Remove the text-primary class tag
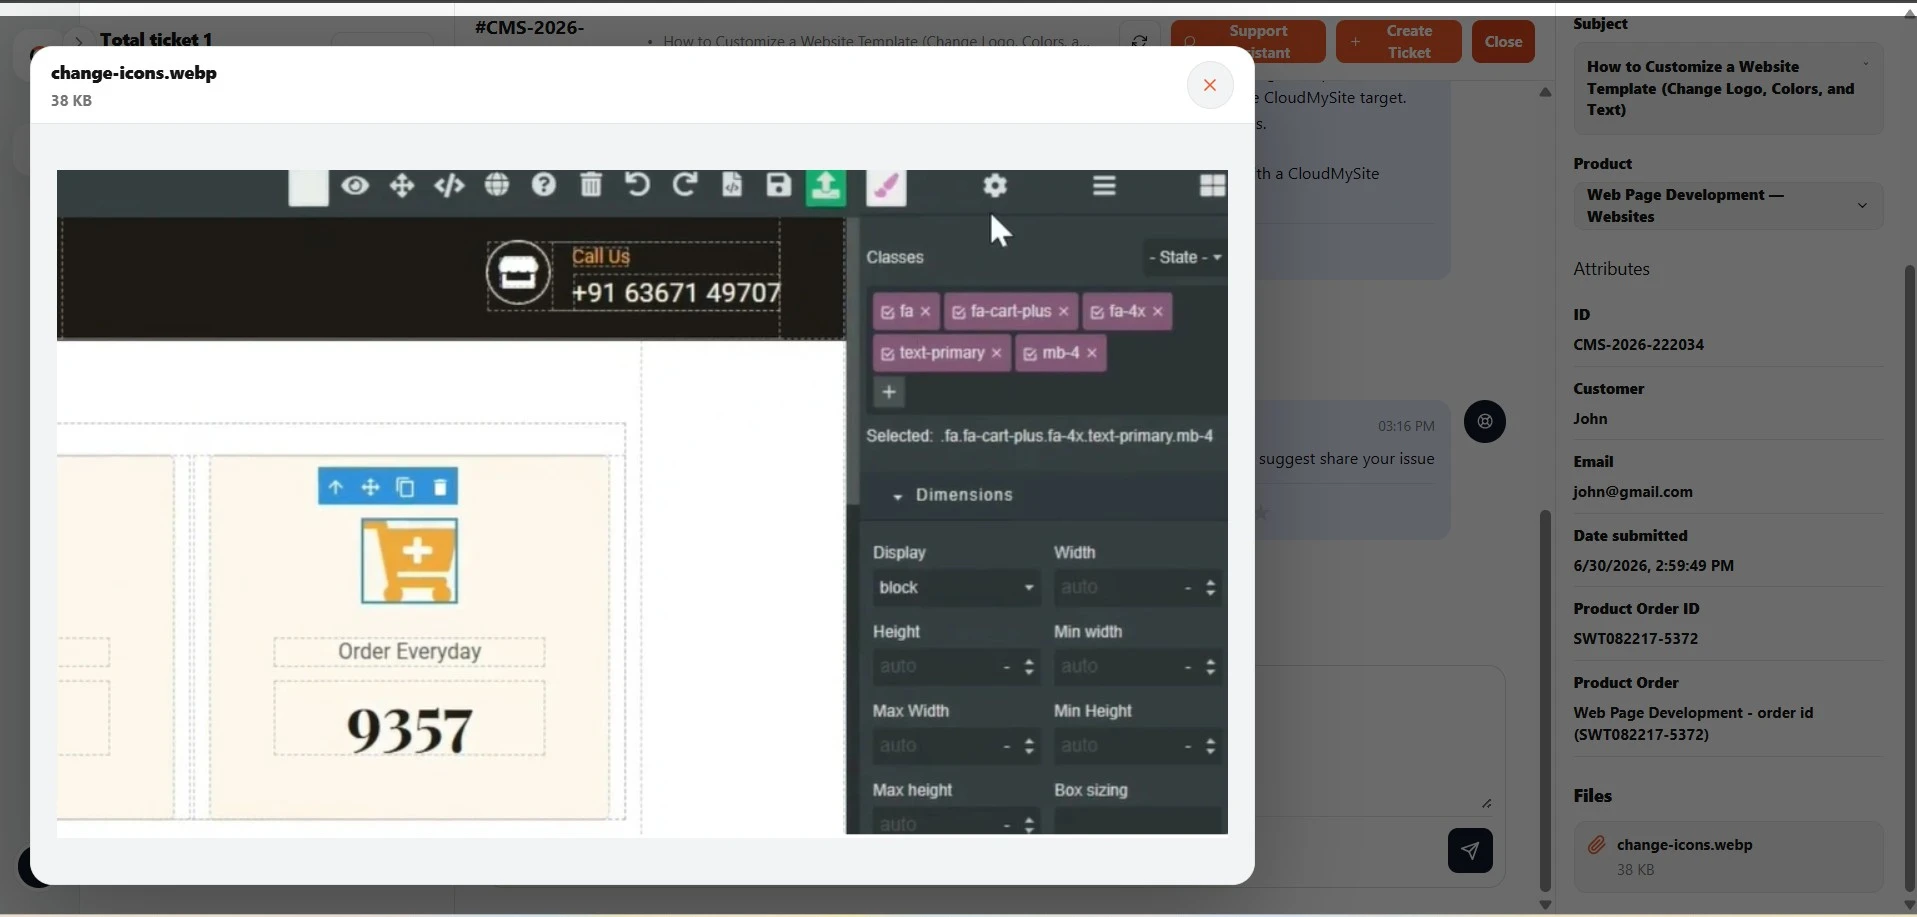1917x917 pixels. point(996,353)
